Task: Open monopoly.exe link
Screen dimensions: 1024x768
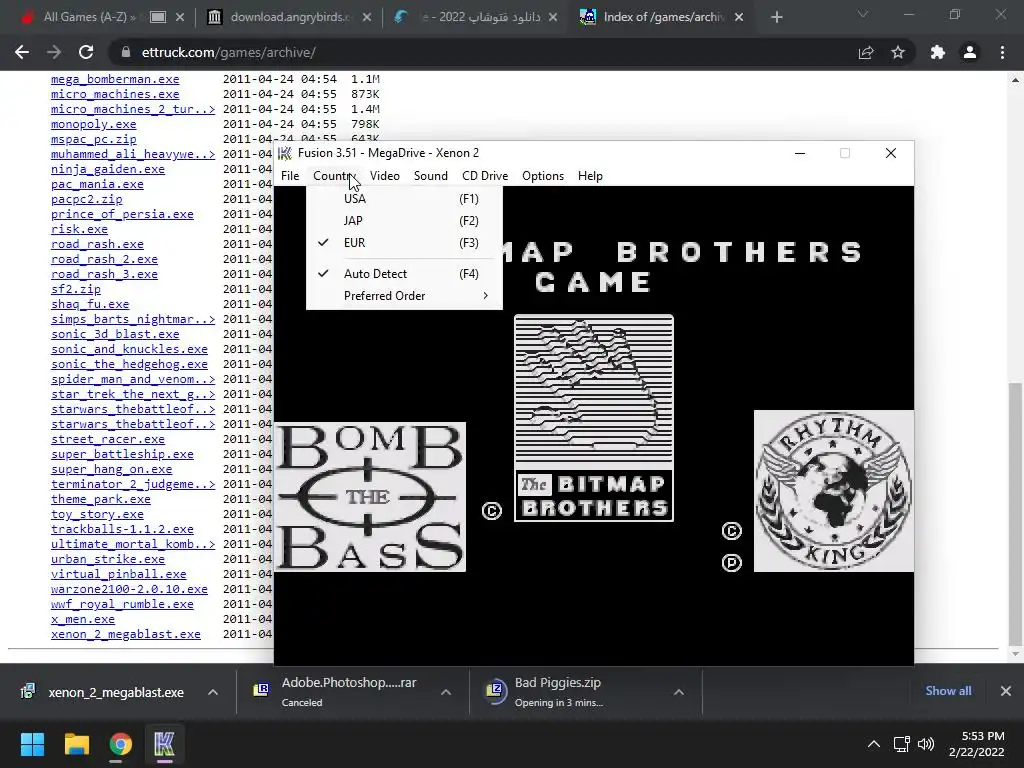Action: [93, 124]
